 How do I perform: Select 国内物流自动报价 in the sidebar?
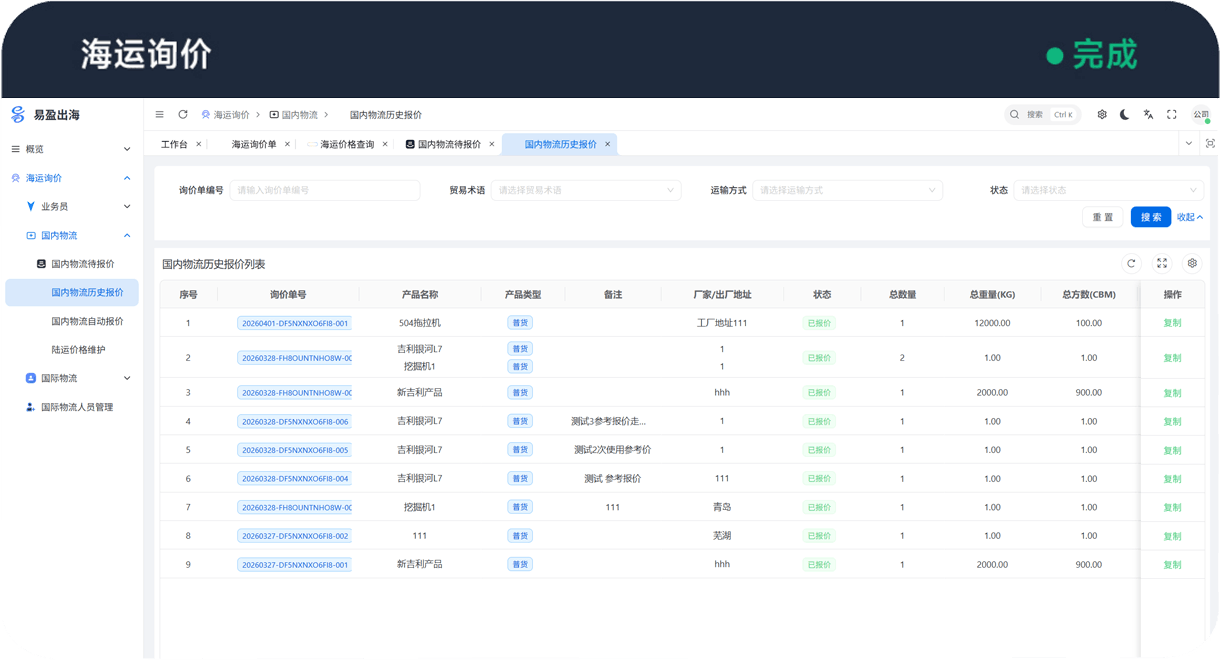pos(87,321)
